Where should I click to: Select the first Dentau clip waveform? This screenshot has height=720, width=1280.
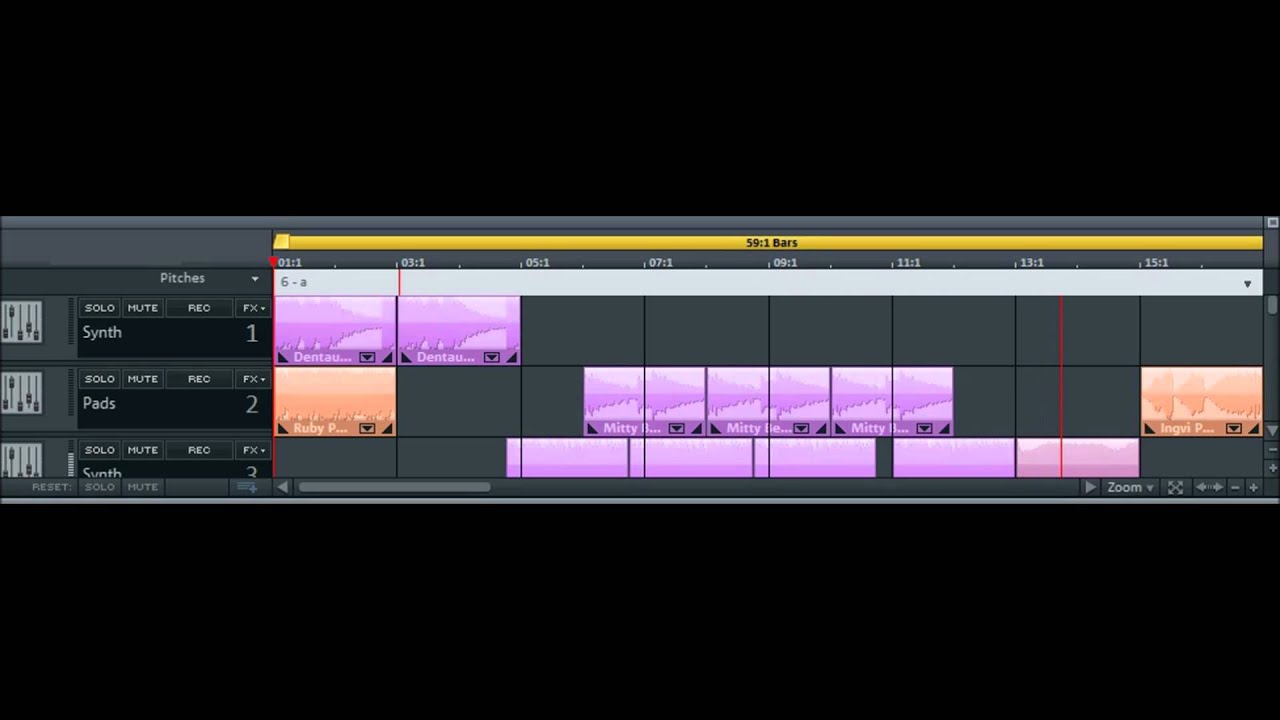[335, 323]
